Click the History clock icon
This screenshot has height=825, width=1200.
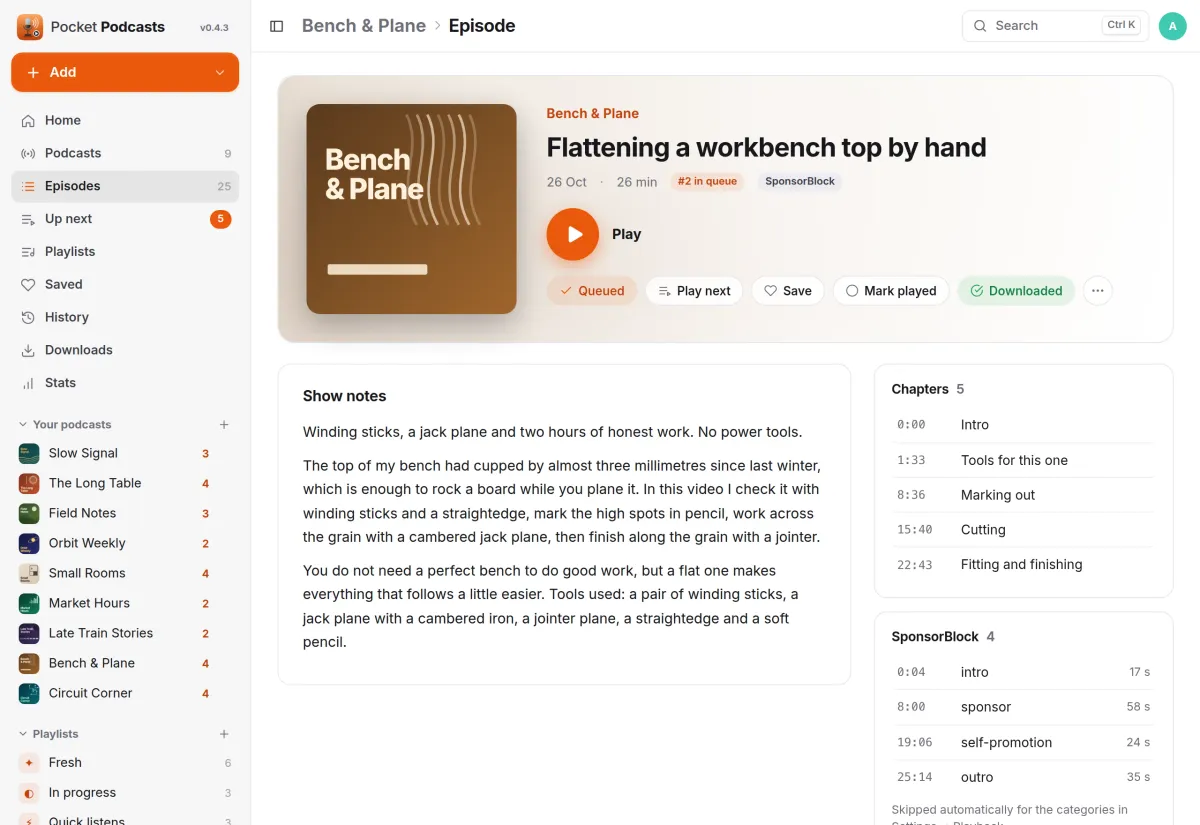[x=28, y=317]
